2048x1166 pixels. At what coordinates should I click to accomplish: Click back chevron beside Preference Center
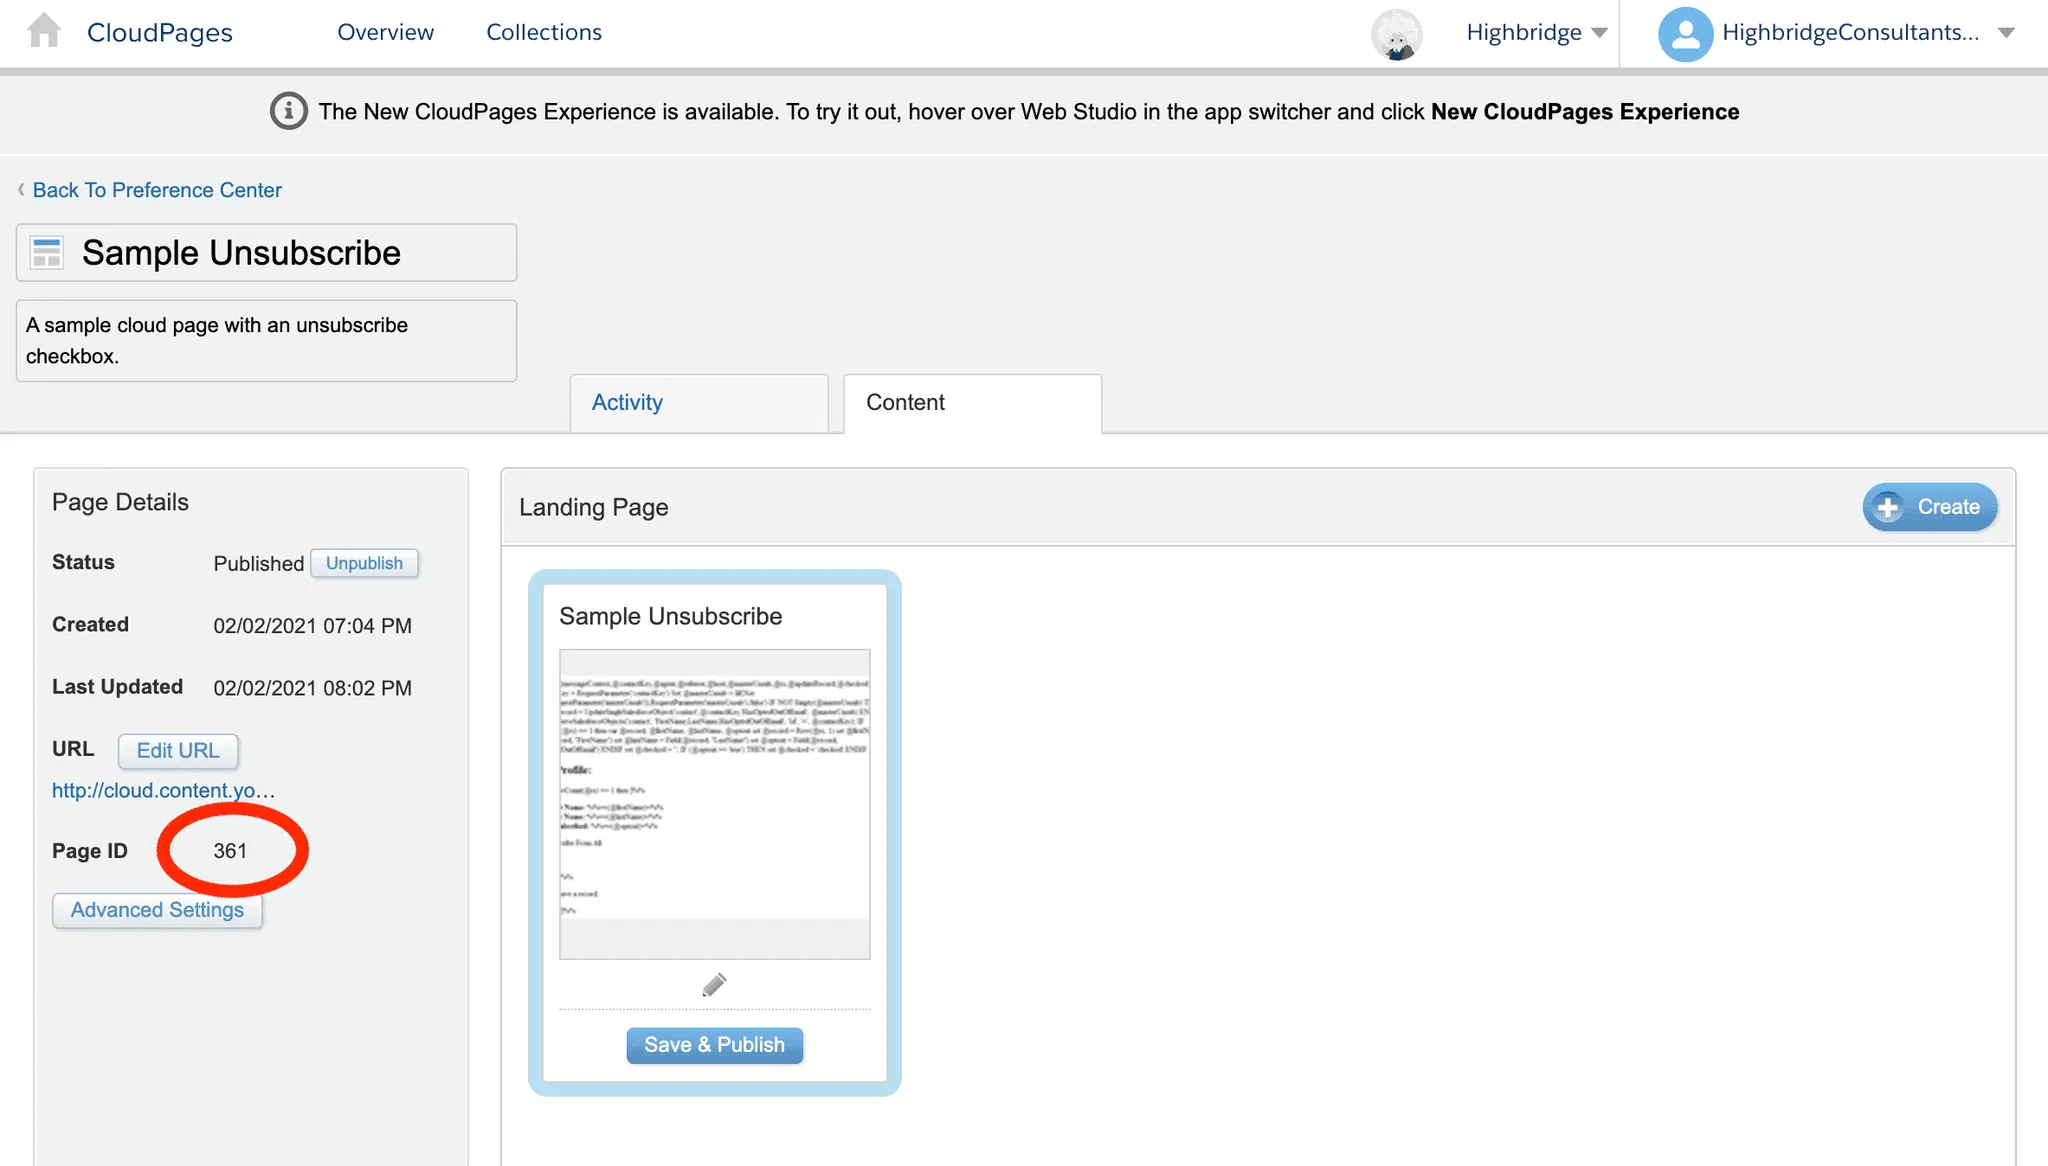[x=21, y=190]
